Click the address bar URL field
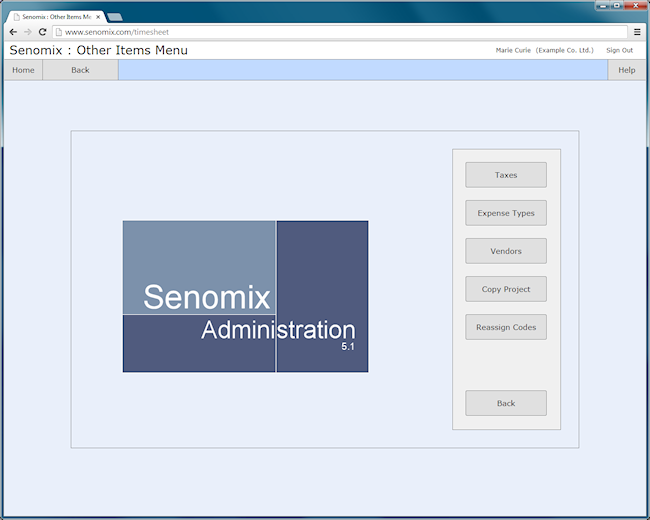This screenshot has height=520, width=650. click(x=340, y=32)
